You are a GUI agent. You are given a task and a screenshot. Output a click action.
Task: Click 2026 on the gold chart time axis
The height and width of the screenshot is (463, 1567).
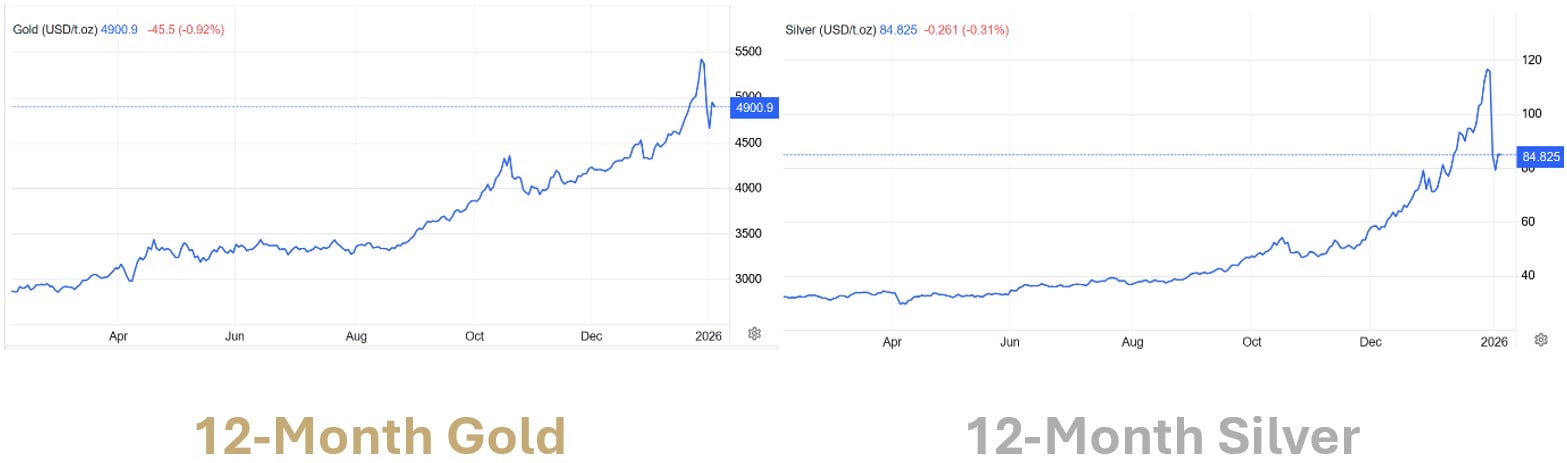[707, 337]
